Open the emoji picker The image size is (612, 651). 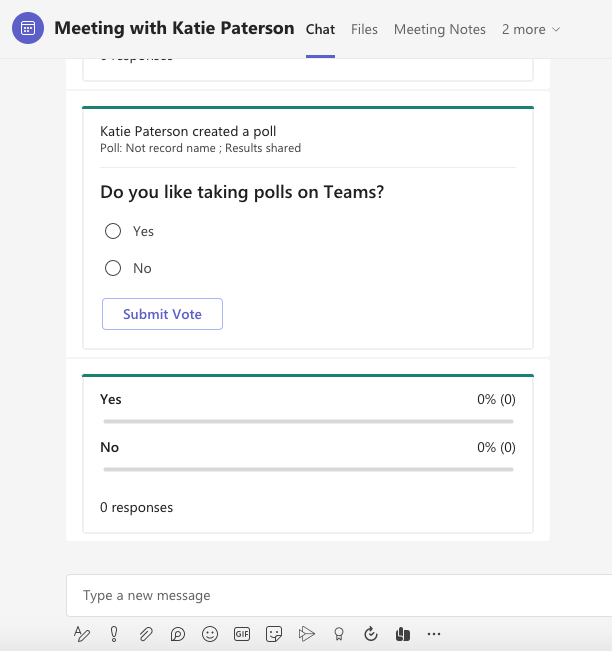coord(210,633)
